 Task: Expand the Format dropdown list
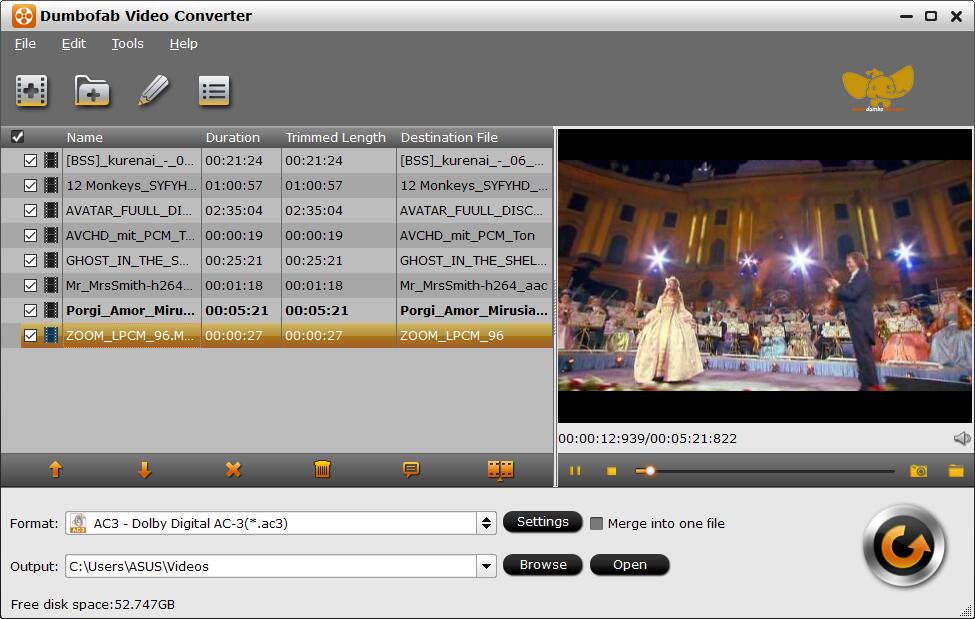point(486,523)
